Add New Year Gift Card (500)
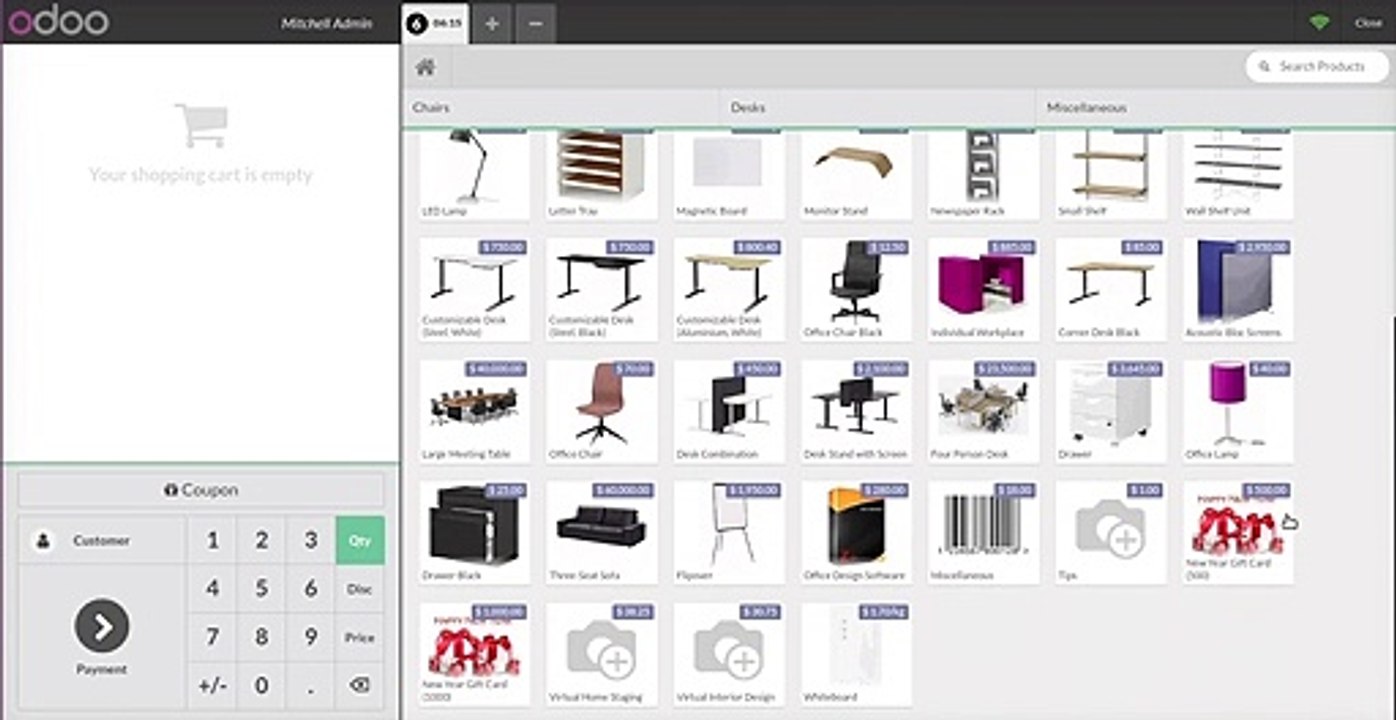Viewport: 1396px width, 720px height. coord(1238,533)
